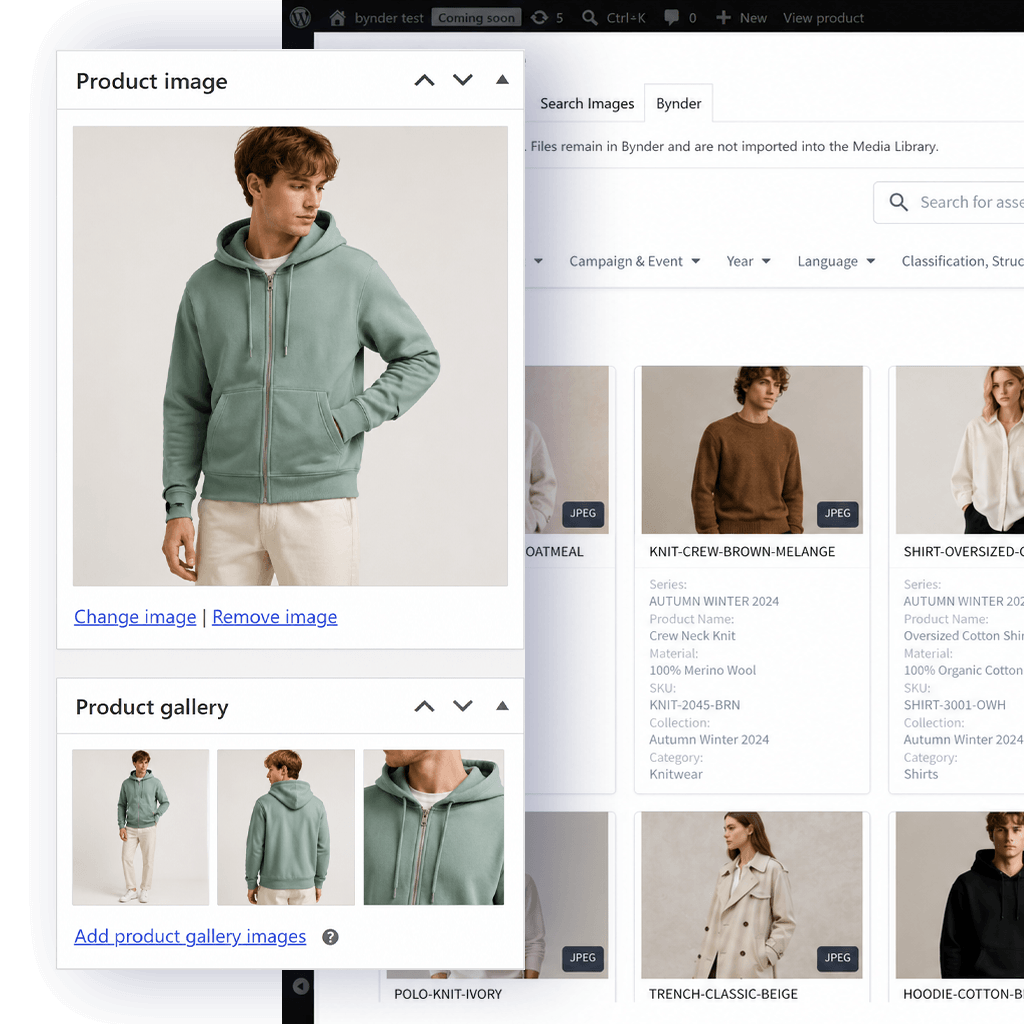Click View product in admin bar

823,18
